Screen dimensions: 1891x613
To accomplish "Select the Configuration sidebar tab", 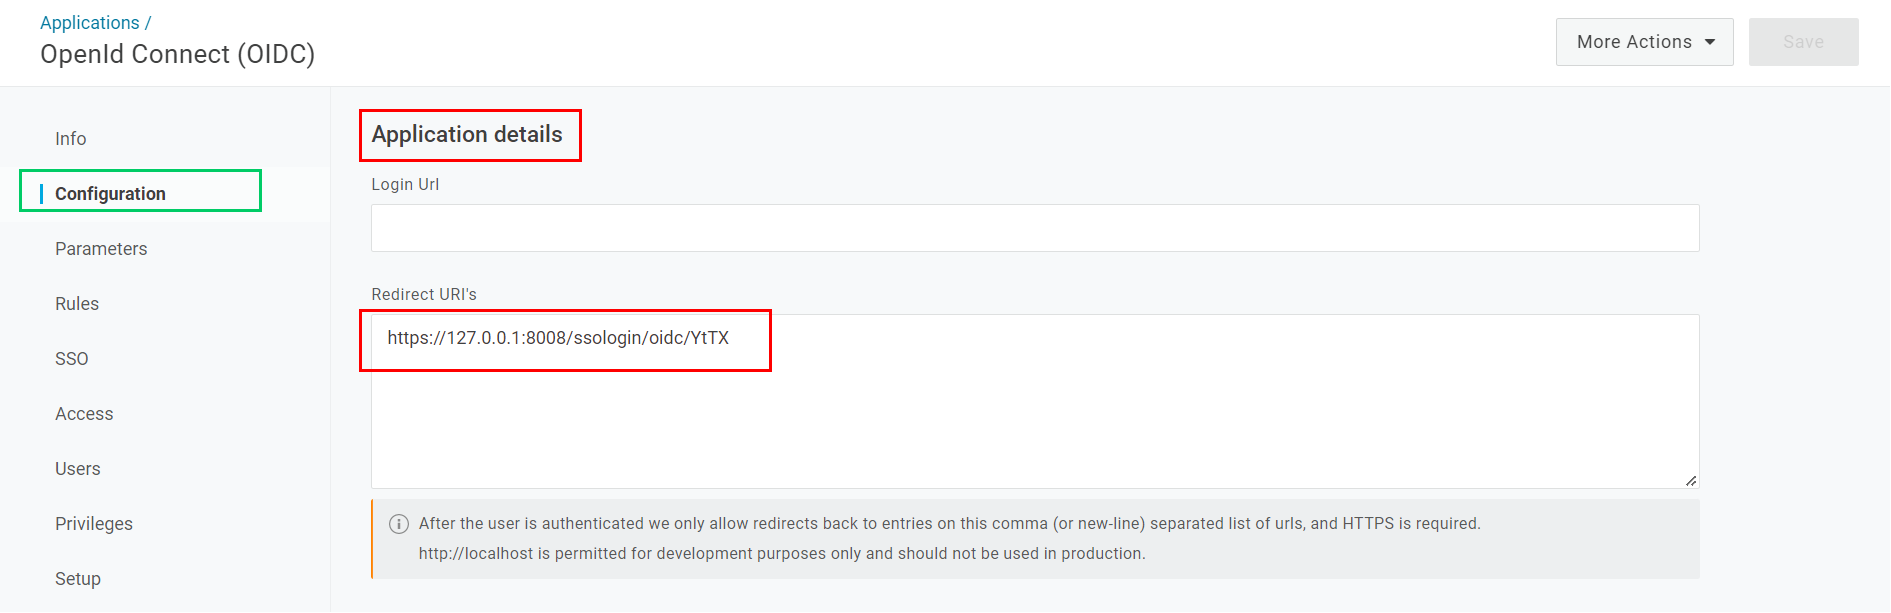I will click(110, 194).
